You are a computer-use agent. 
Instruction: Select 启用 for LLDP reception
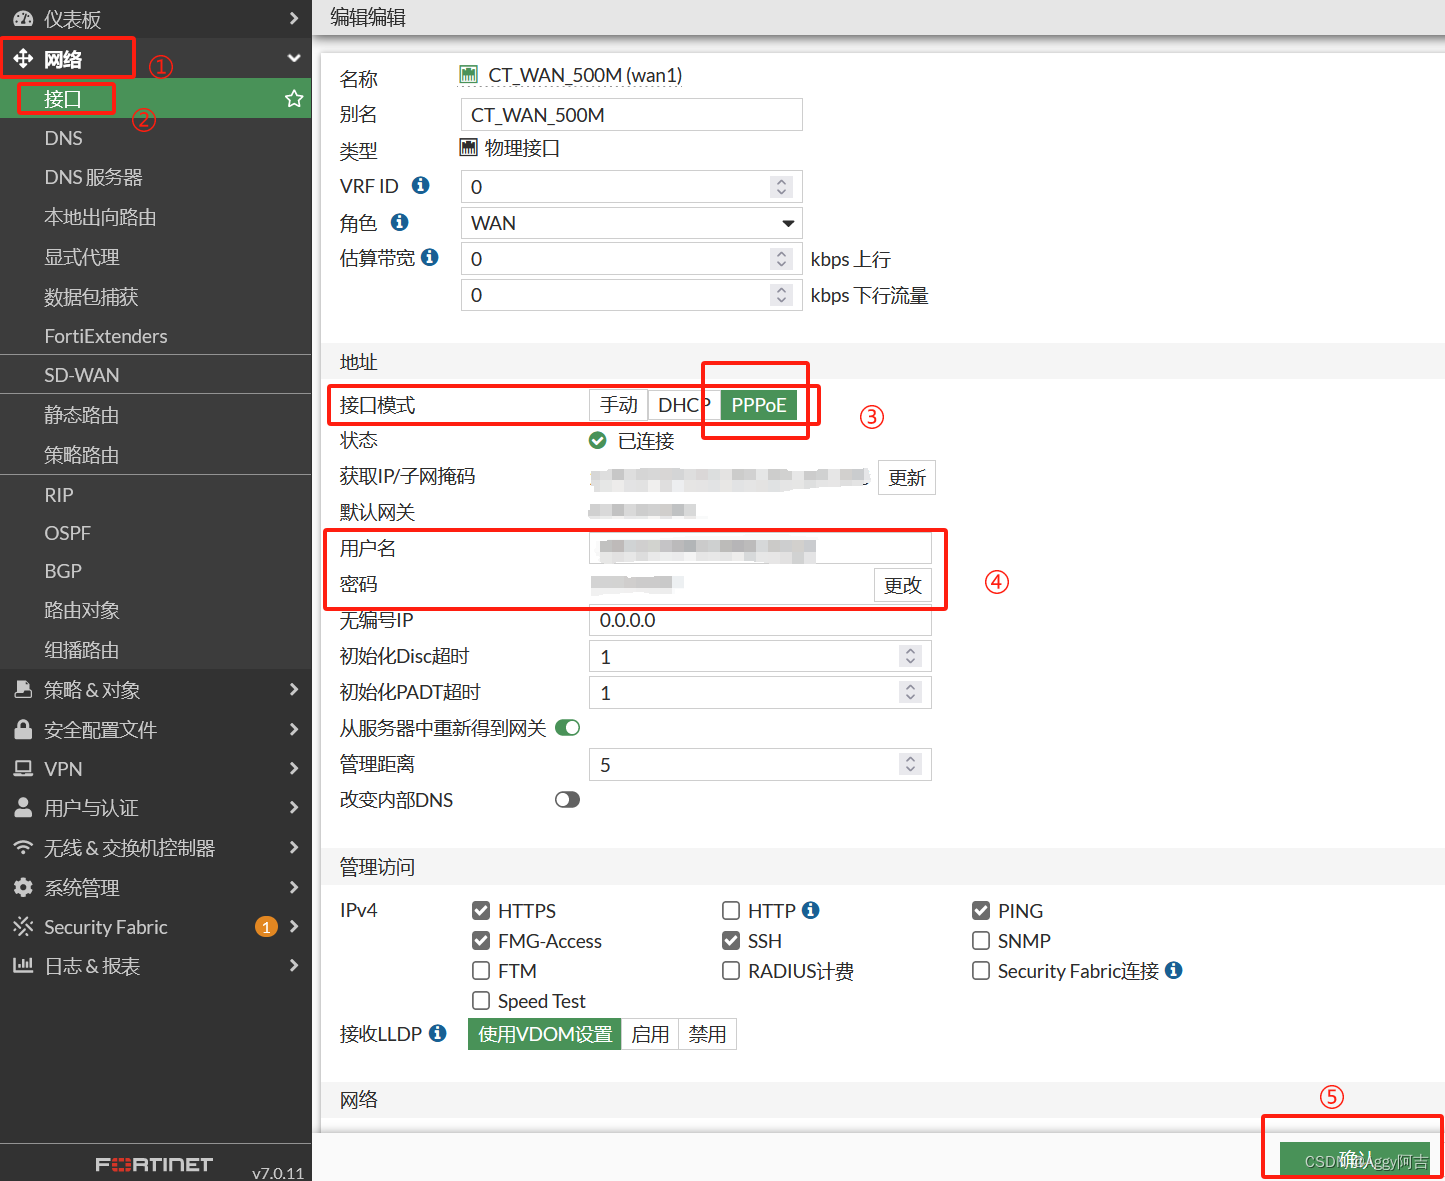[x=650, y=1034]
